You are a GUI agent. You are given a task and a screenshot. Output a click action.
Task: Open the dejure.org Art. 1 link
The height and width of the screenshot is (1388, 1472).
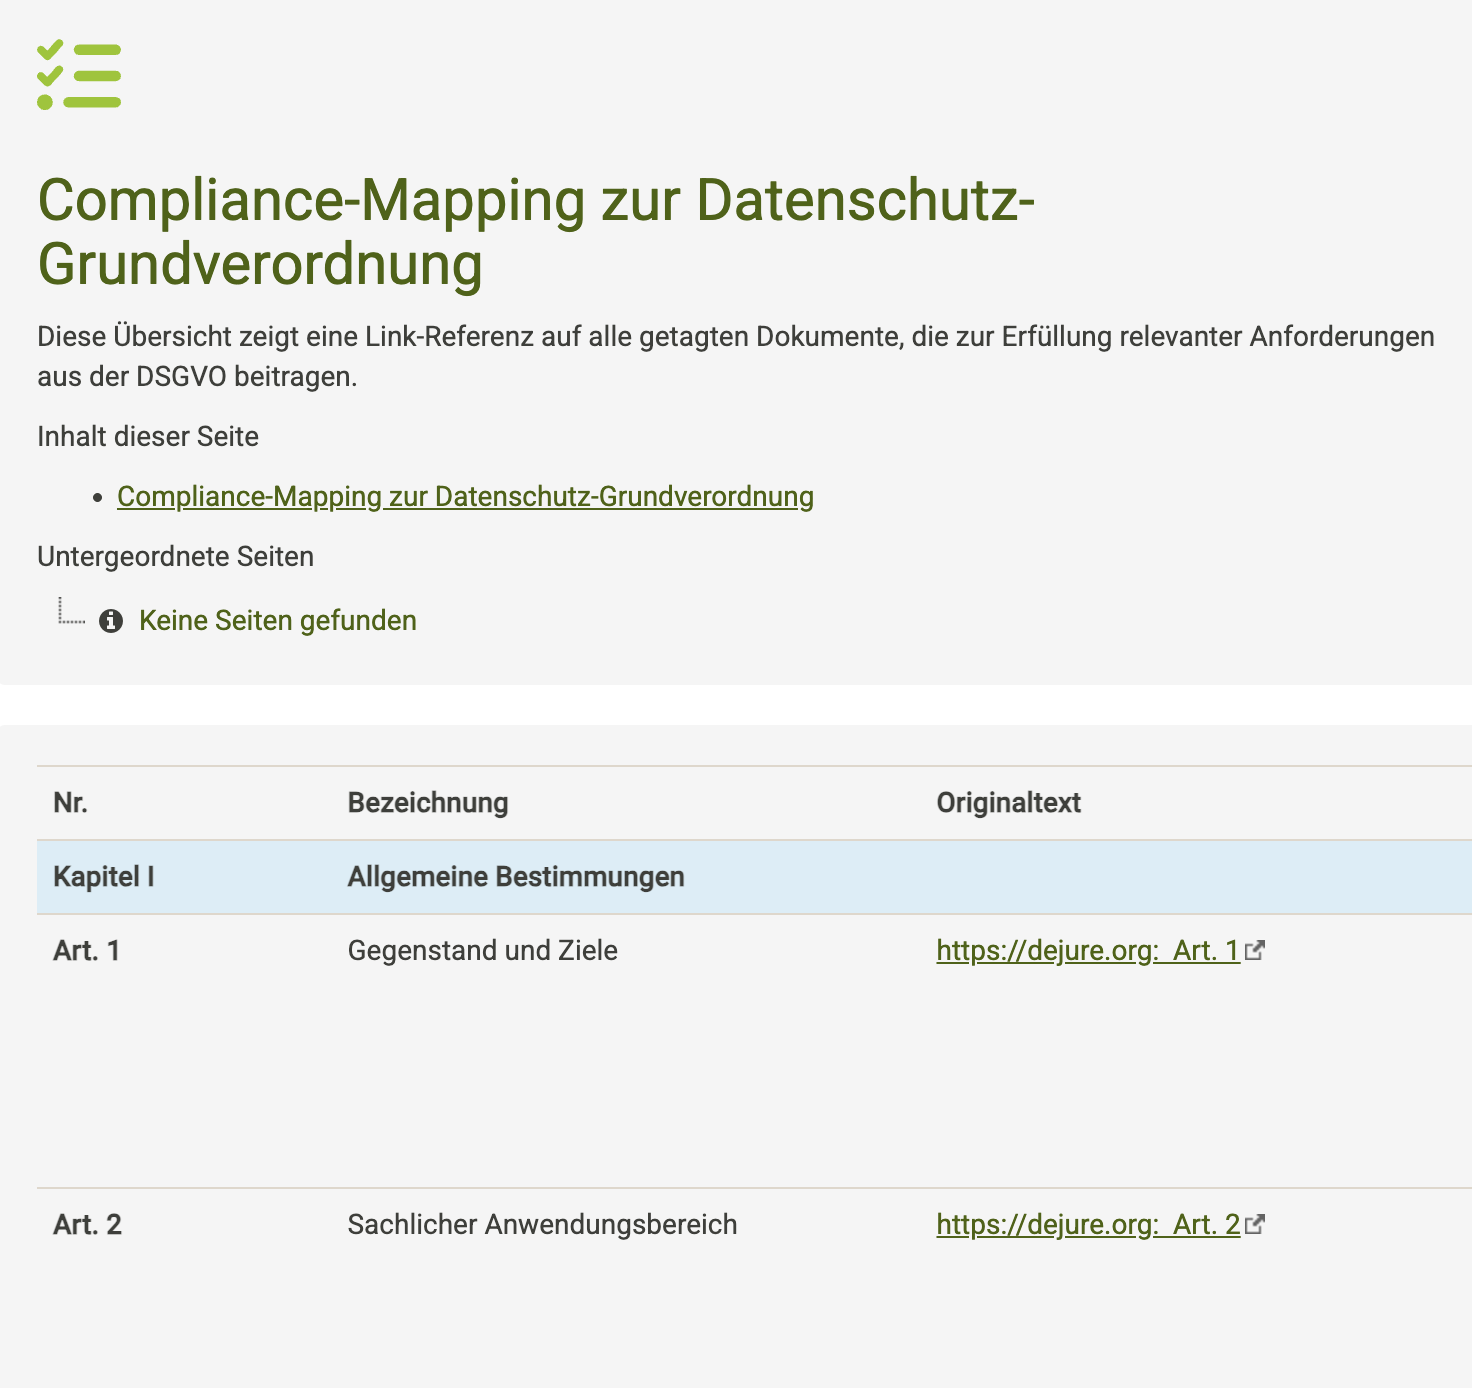pyautogui.click(x=1087, y=950)
